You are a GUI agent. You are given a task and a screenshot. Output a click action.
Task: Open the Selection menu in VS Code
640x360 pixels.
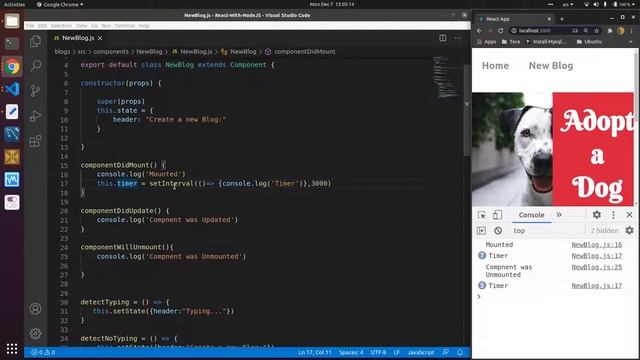61,25
